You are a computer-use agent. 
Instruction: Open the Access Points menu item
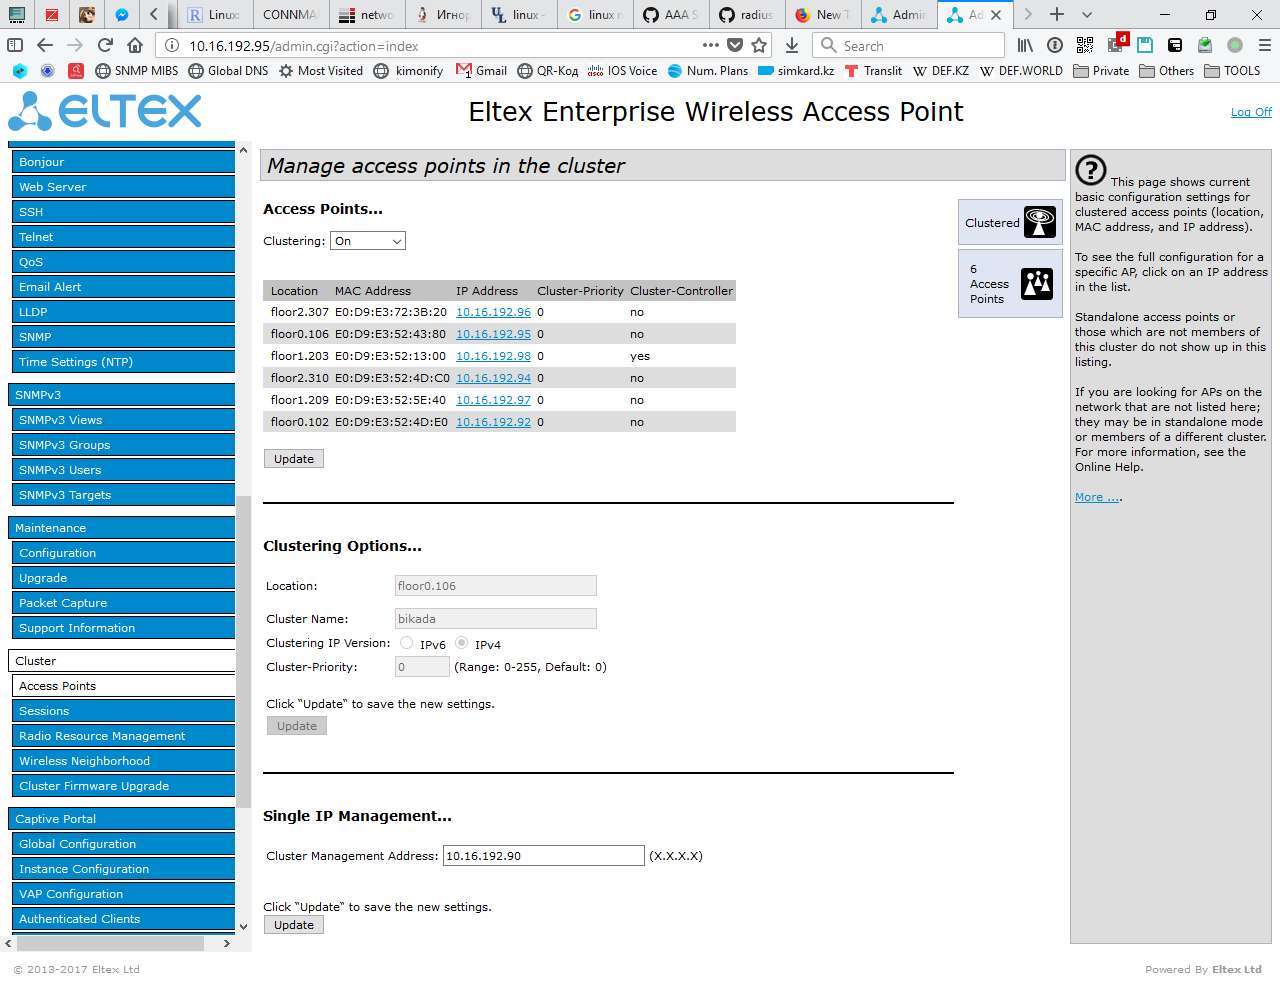pyautogui.click(x=123, y=686)
